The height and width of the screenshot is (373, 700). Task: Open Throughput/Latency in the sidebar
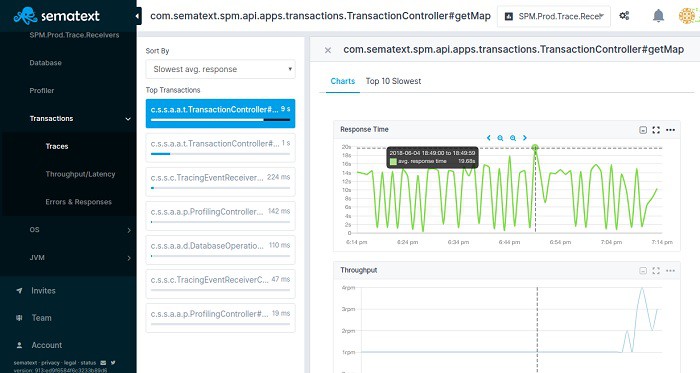(x=80, y=174)
